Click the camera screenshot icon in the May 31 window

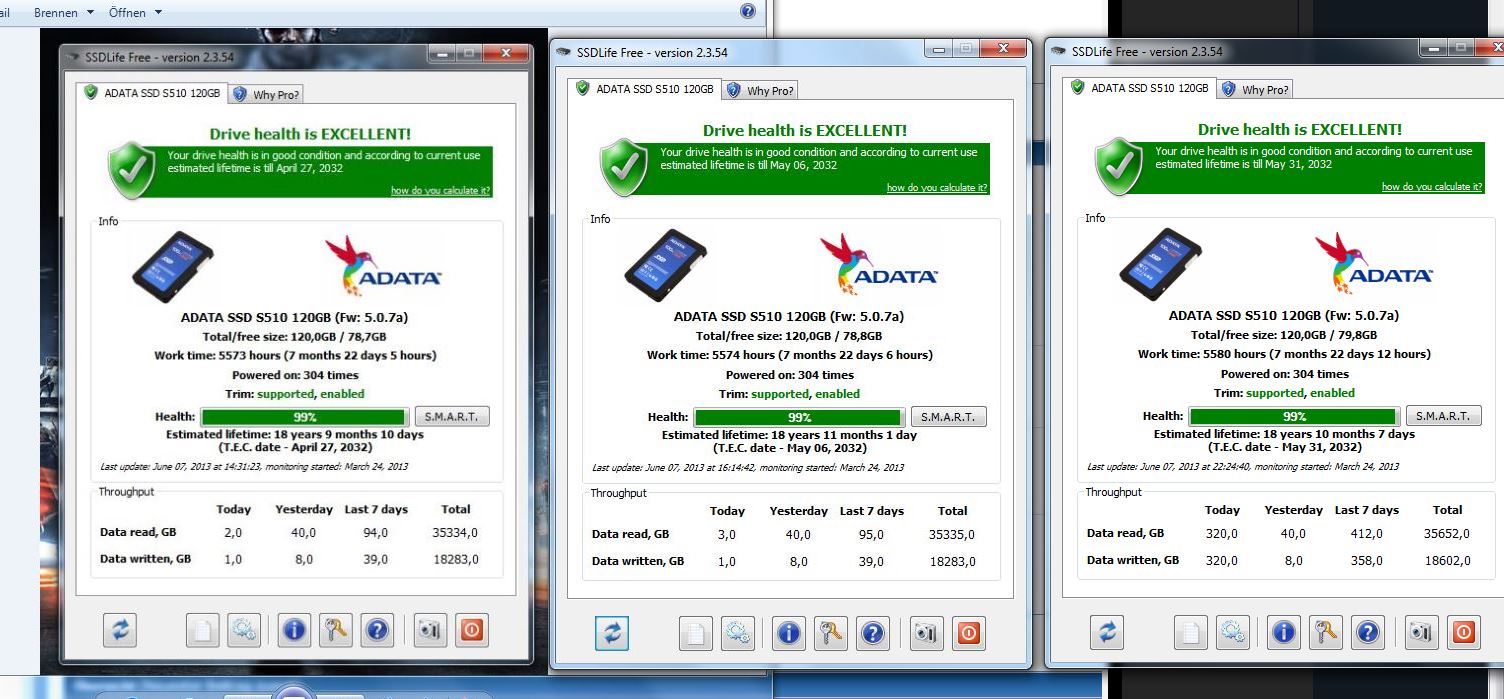[1420, 632]
